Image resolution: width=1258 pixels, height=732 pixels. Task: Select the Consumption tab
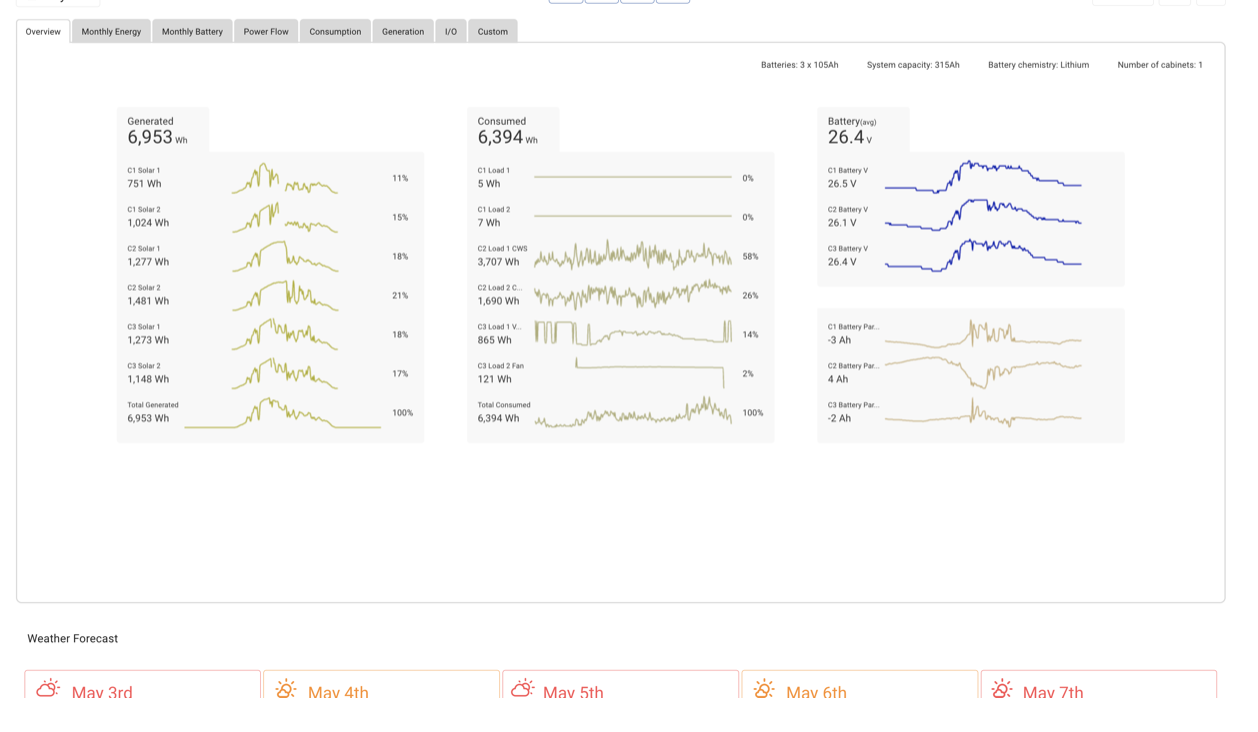pos(335,32)
